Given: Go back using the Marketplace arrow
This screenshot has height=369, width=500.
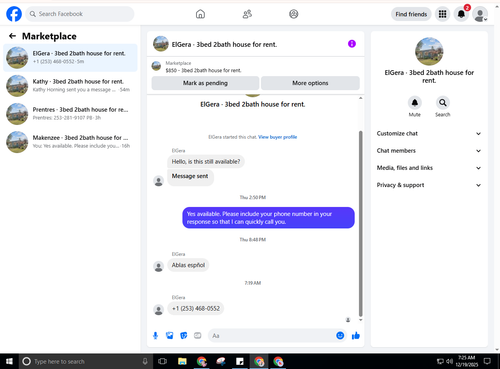Looking at the screenshot, I should [12, 36].
